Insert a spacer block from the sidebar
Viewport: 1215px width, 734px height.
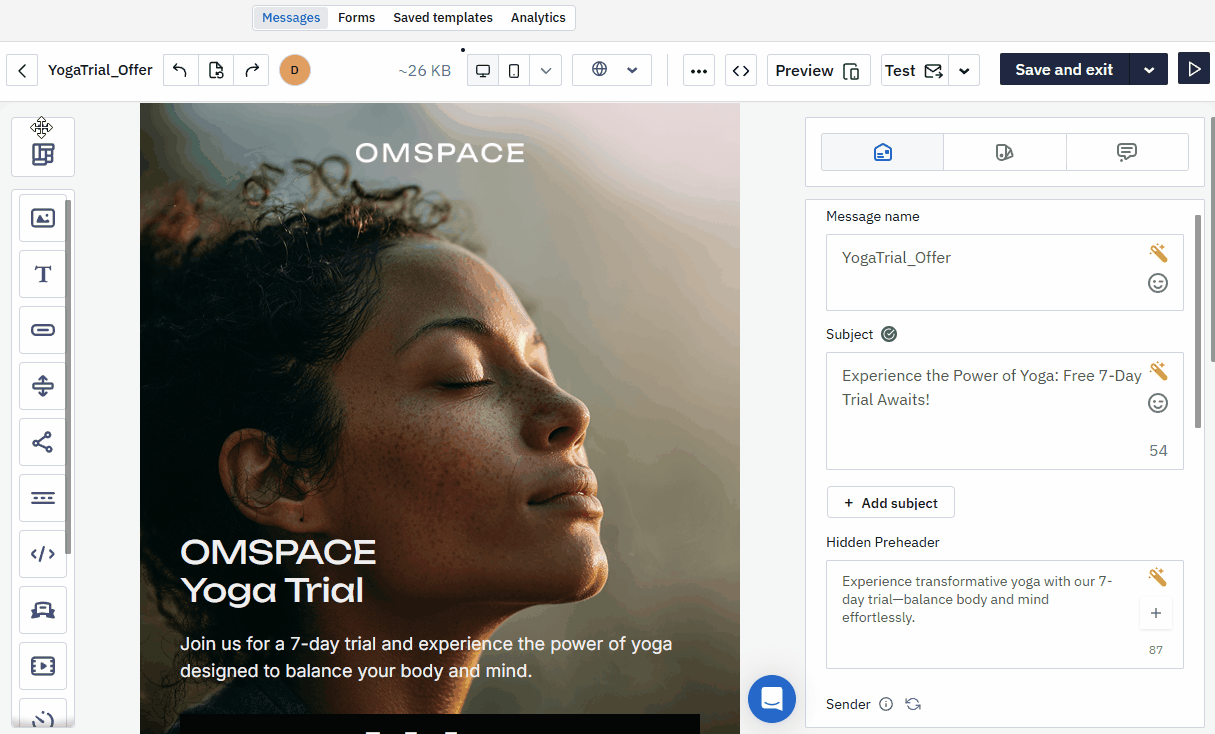[x=43, y=386]
